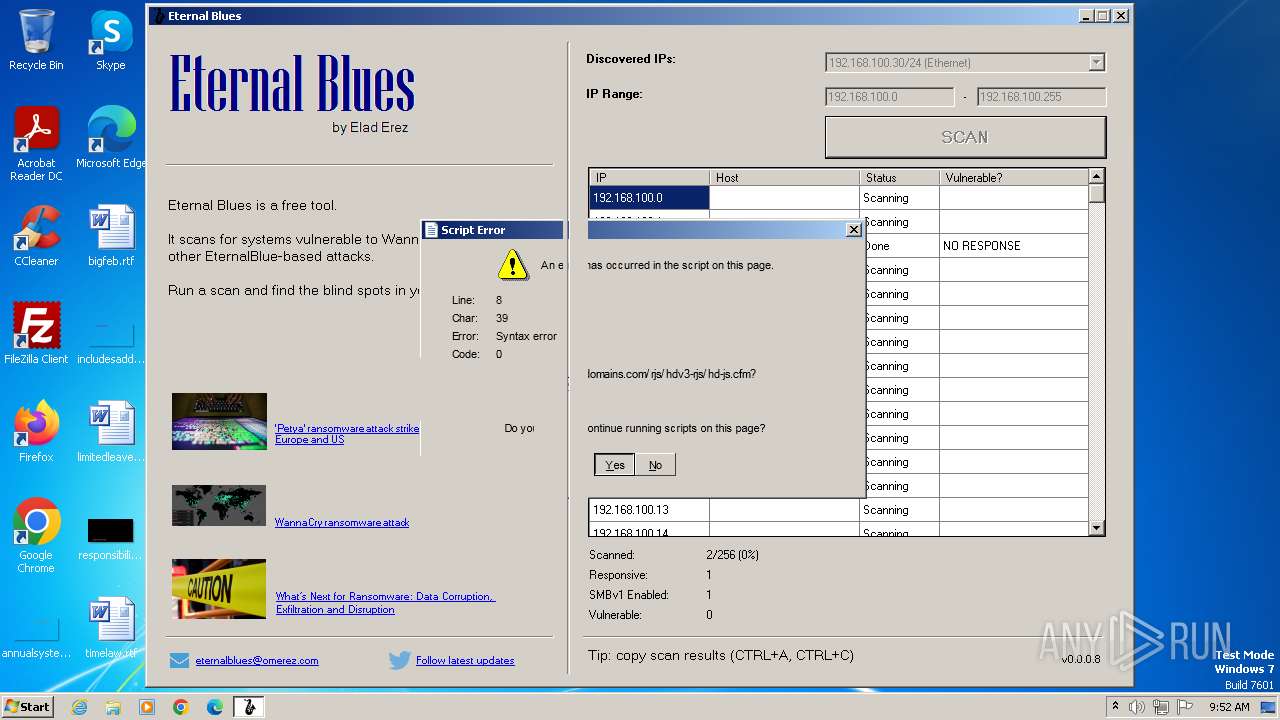This screenshot has height=720, width=1280.
Task: Click the caution tape thumbnail
Action: click(x=219, y=588)
